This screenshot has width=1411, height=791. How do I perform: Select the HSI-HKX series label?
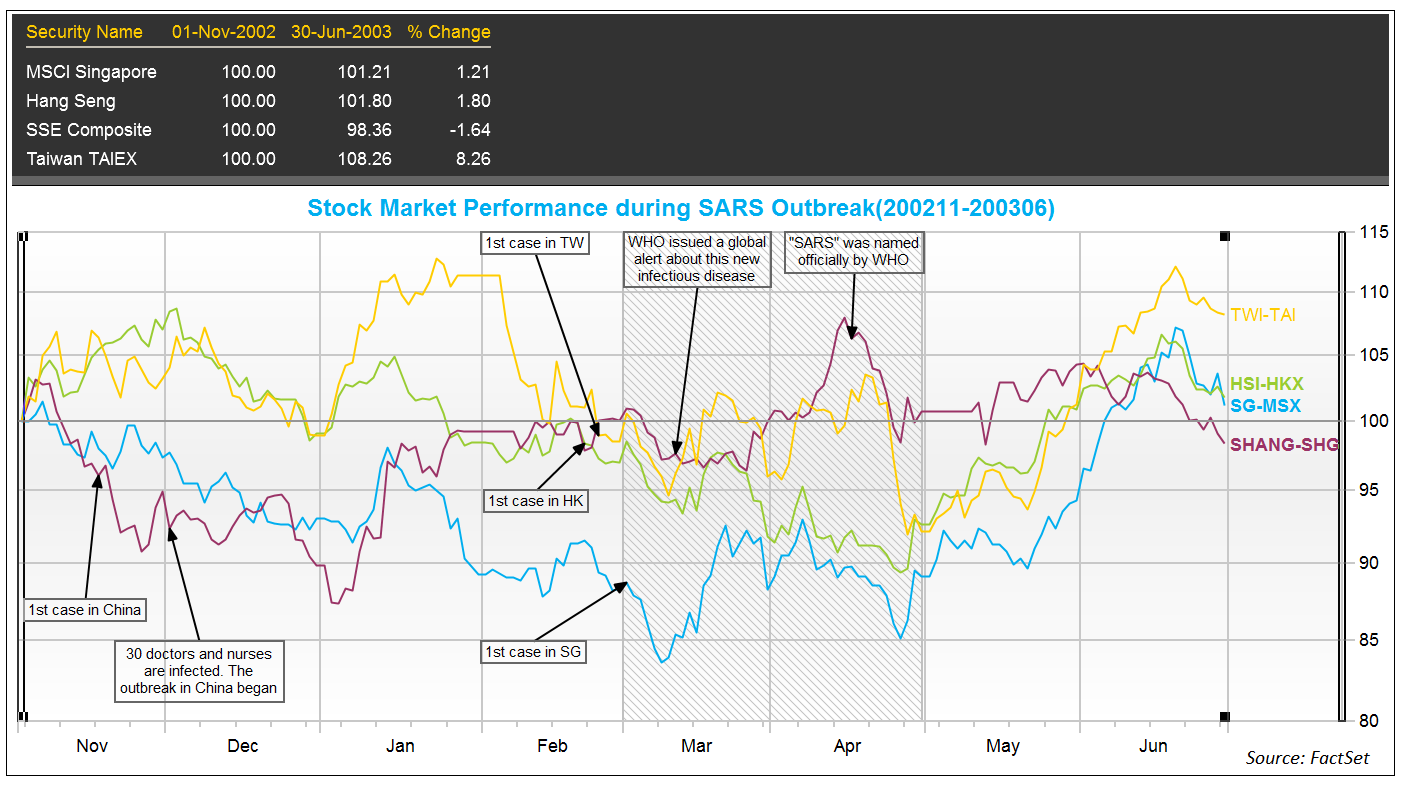[x=1267, y=384]
